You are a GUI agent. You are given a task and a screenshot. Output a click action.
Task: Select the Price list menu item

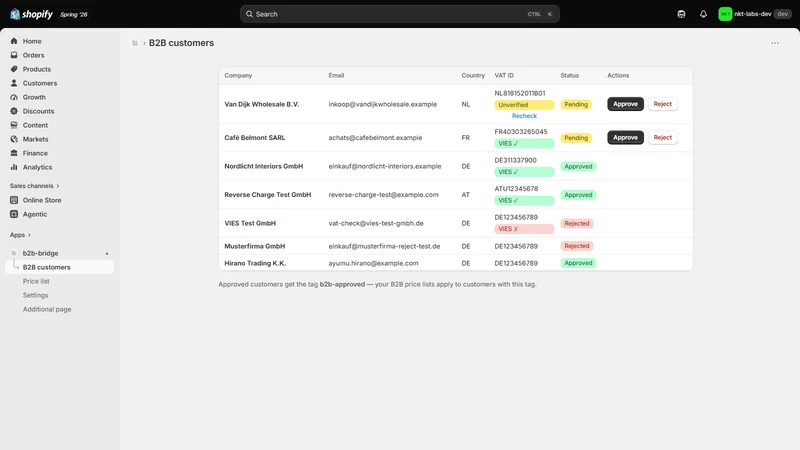coord(36,281)
